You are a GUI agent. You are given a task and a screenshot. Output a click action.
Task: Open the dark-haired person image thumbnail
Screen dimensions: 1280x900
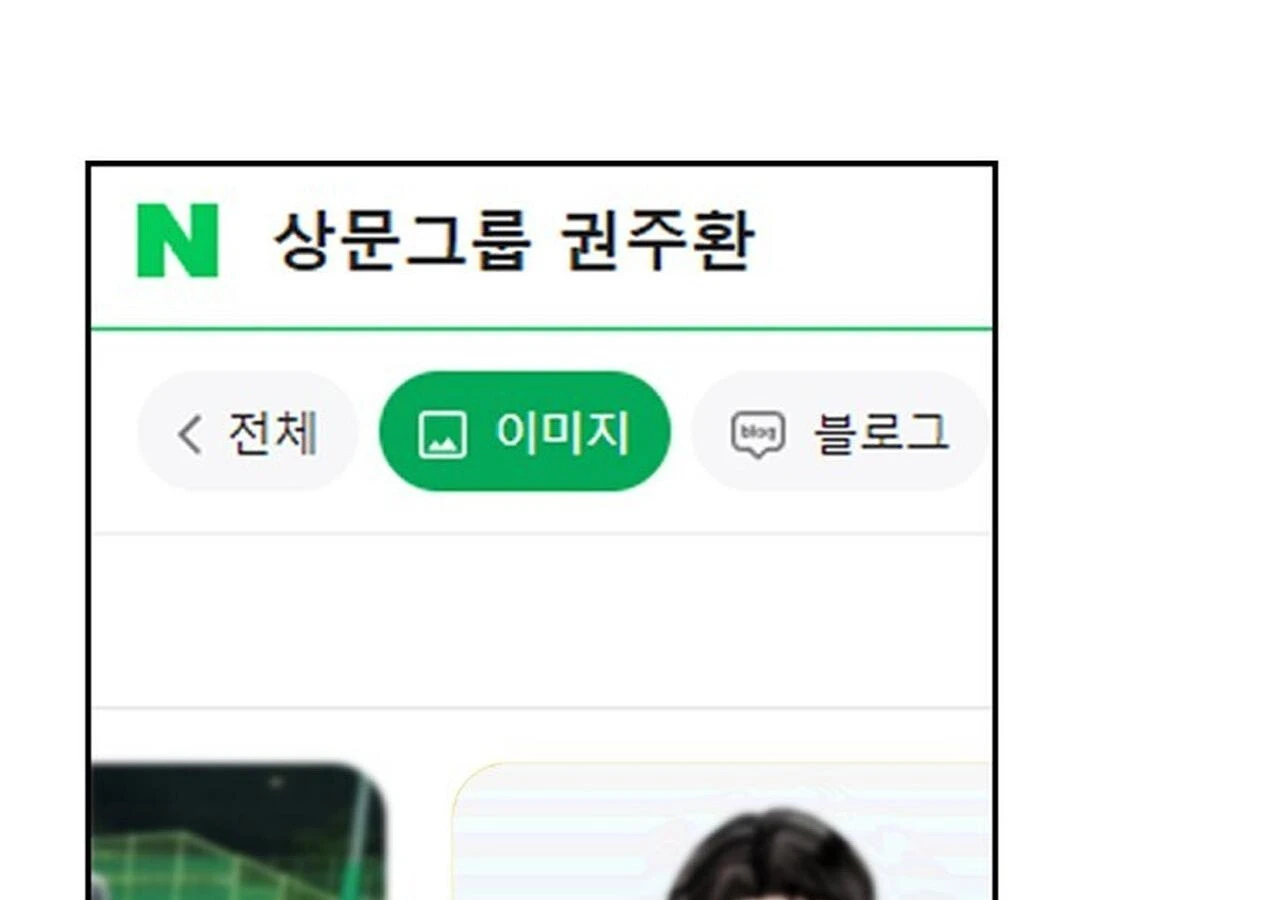pos(722,831)
